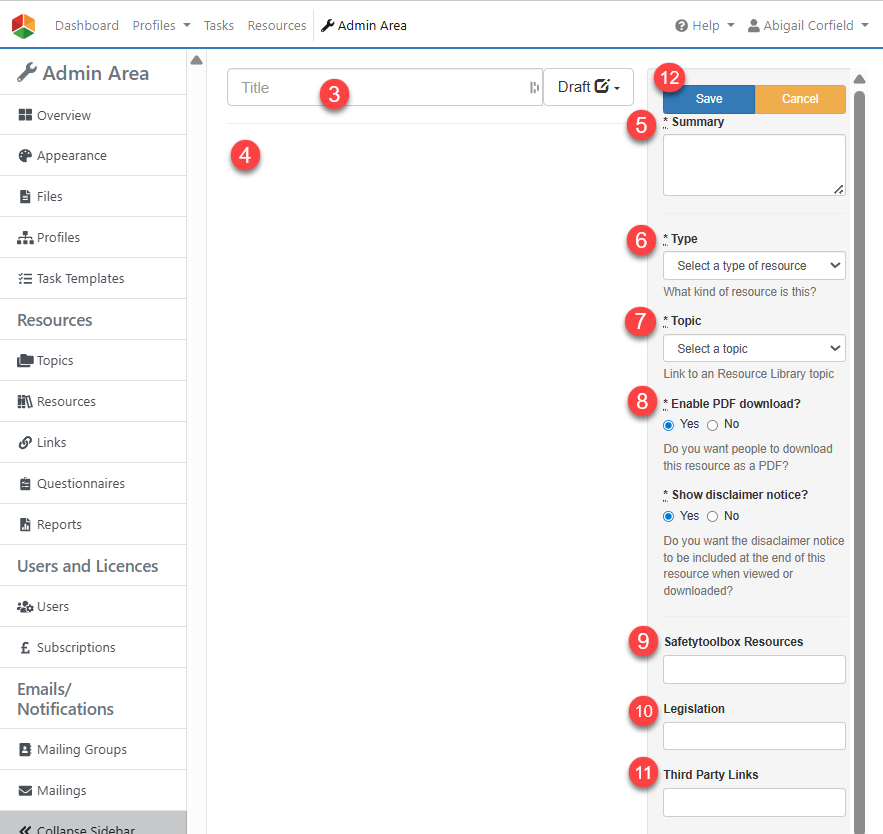Open the Draft status dropdown
883x834 pixels.
(x=588, y=87)
